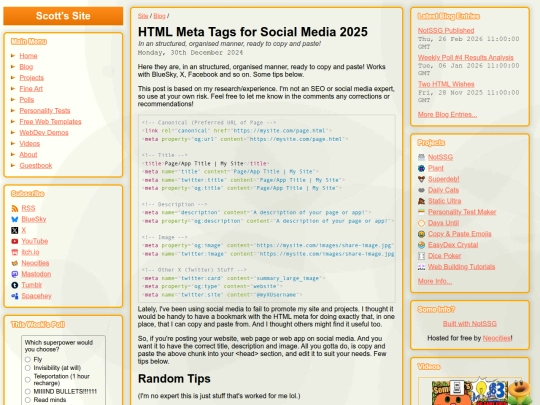Click the Dice Poker icon
540x405 pixels.
click(x=421, y=256)
